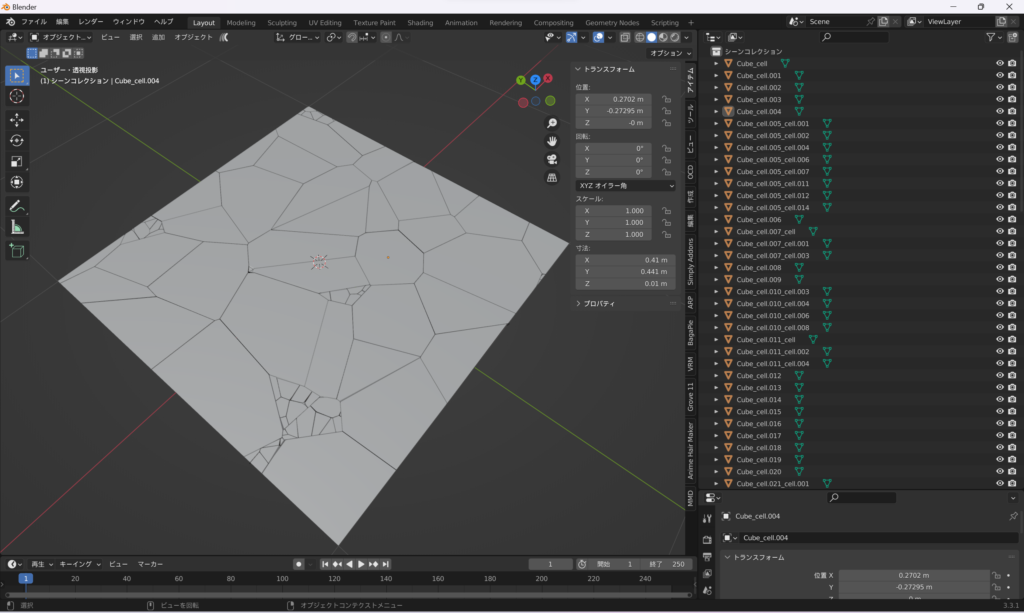Switch to perspective/orthographic grid view icon
The width and height of the screenshot is (1024, 613).
click(x=551, y=177)
